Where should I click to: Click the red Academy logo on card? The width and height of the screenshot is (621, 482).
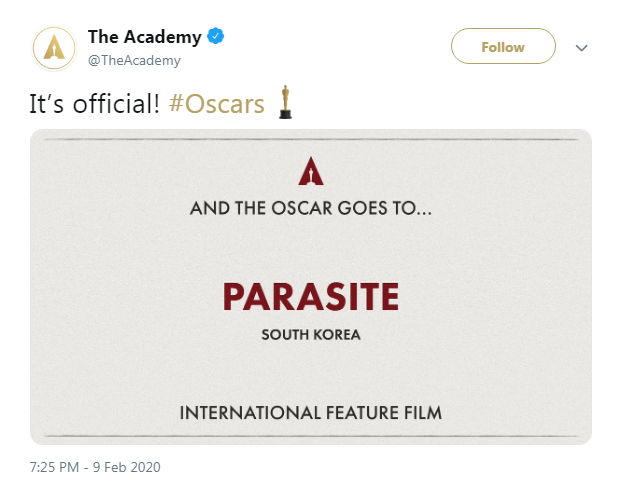(x=311, y=171)
